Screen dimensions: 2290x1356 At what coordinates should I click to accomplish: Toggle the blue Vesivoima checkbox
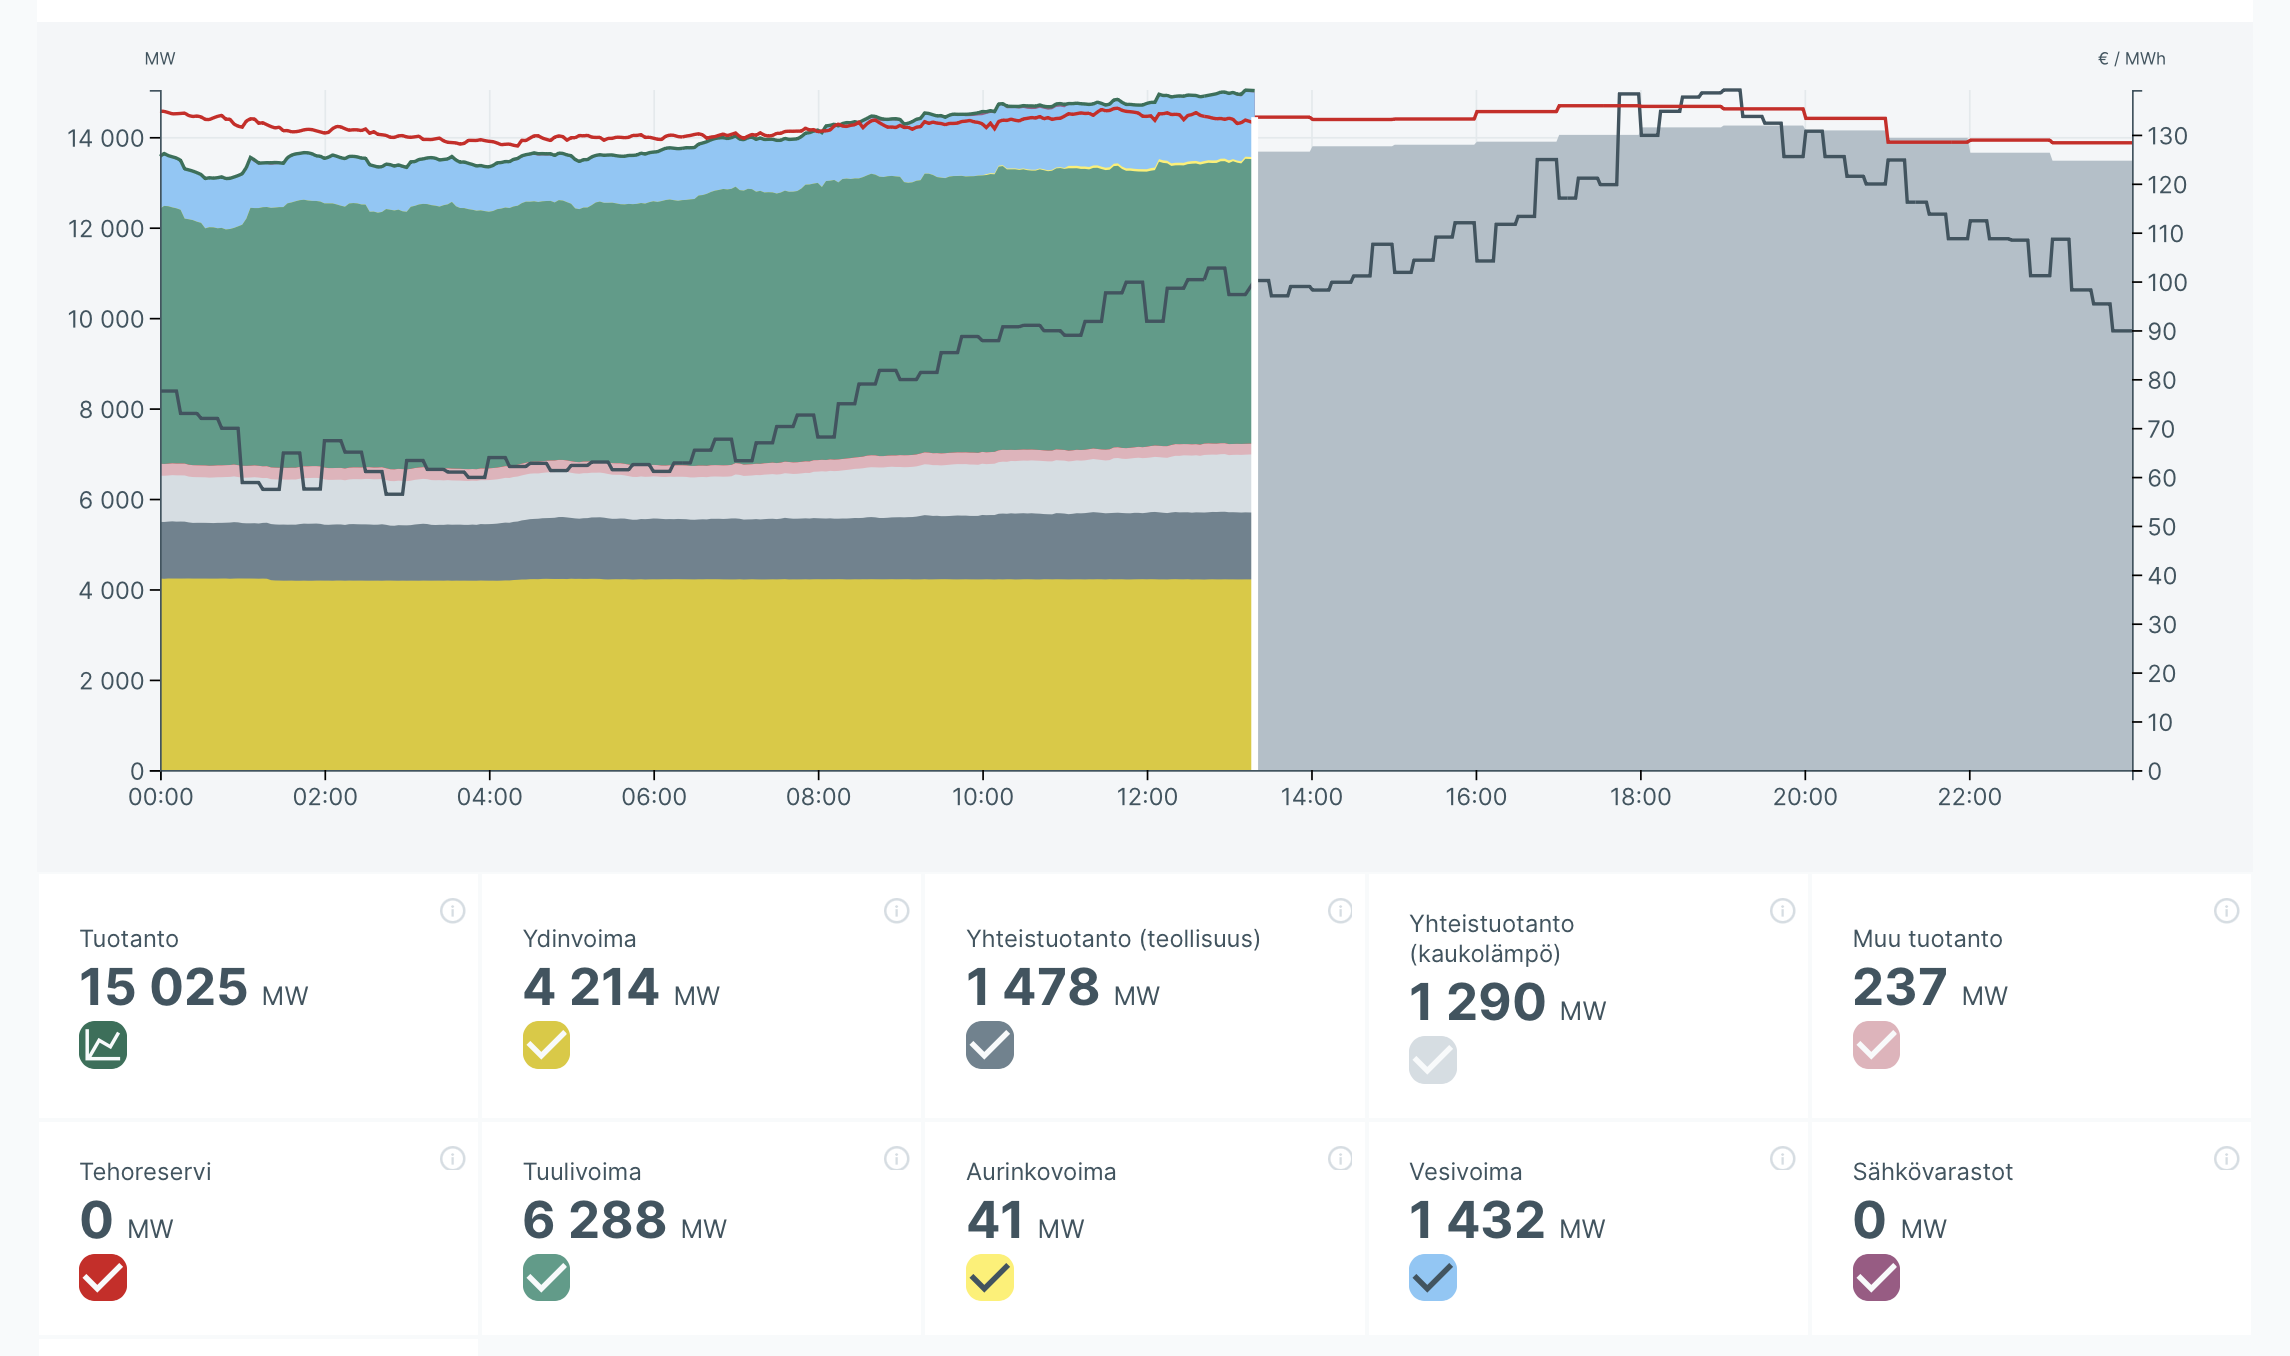pyautogui.click(x=1433, y=1277)
